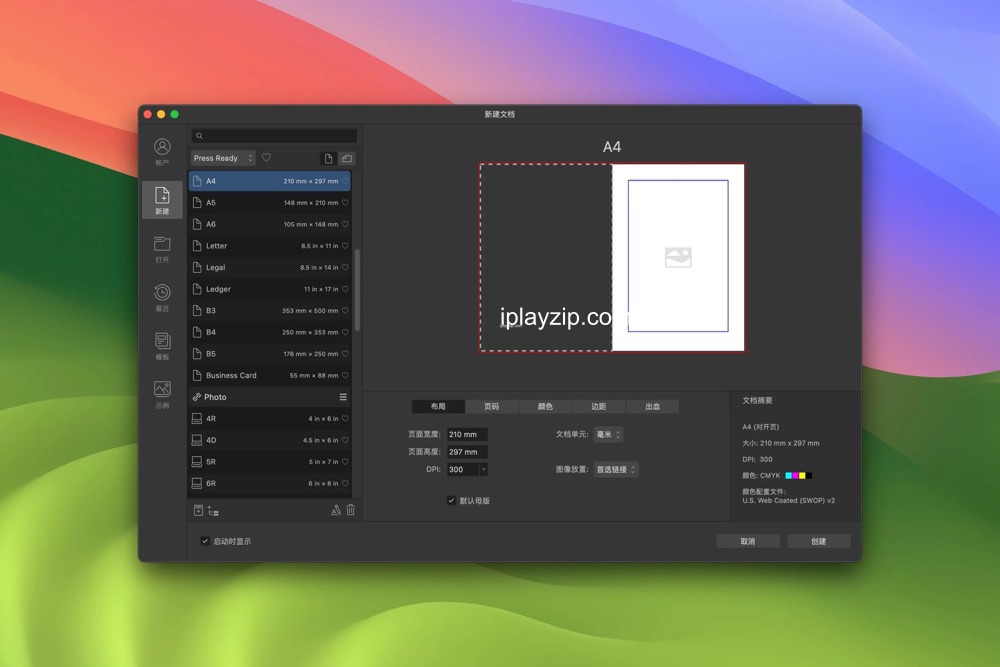
Task: Switch to the 布局 layout tab
Action: (x=438, y=407)
